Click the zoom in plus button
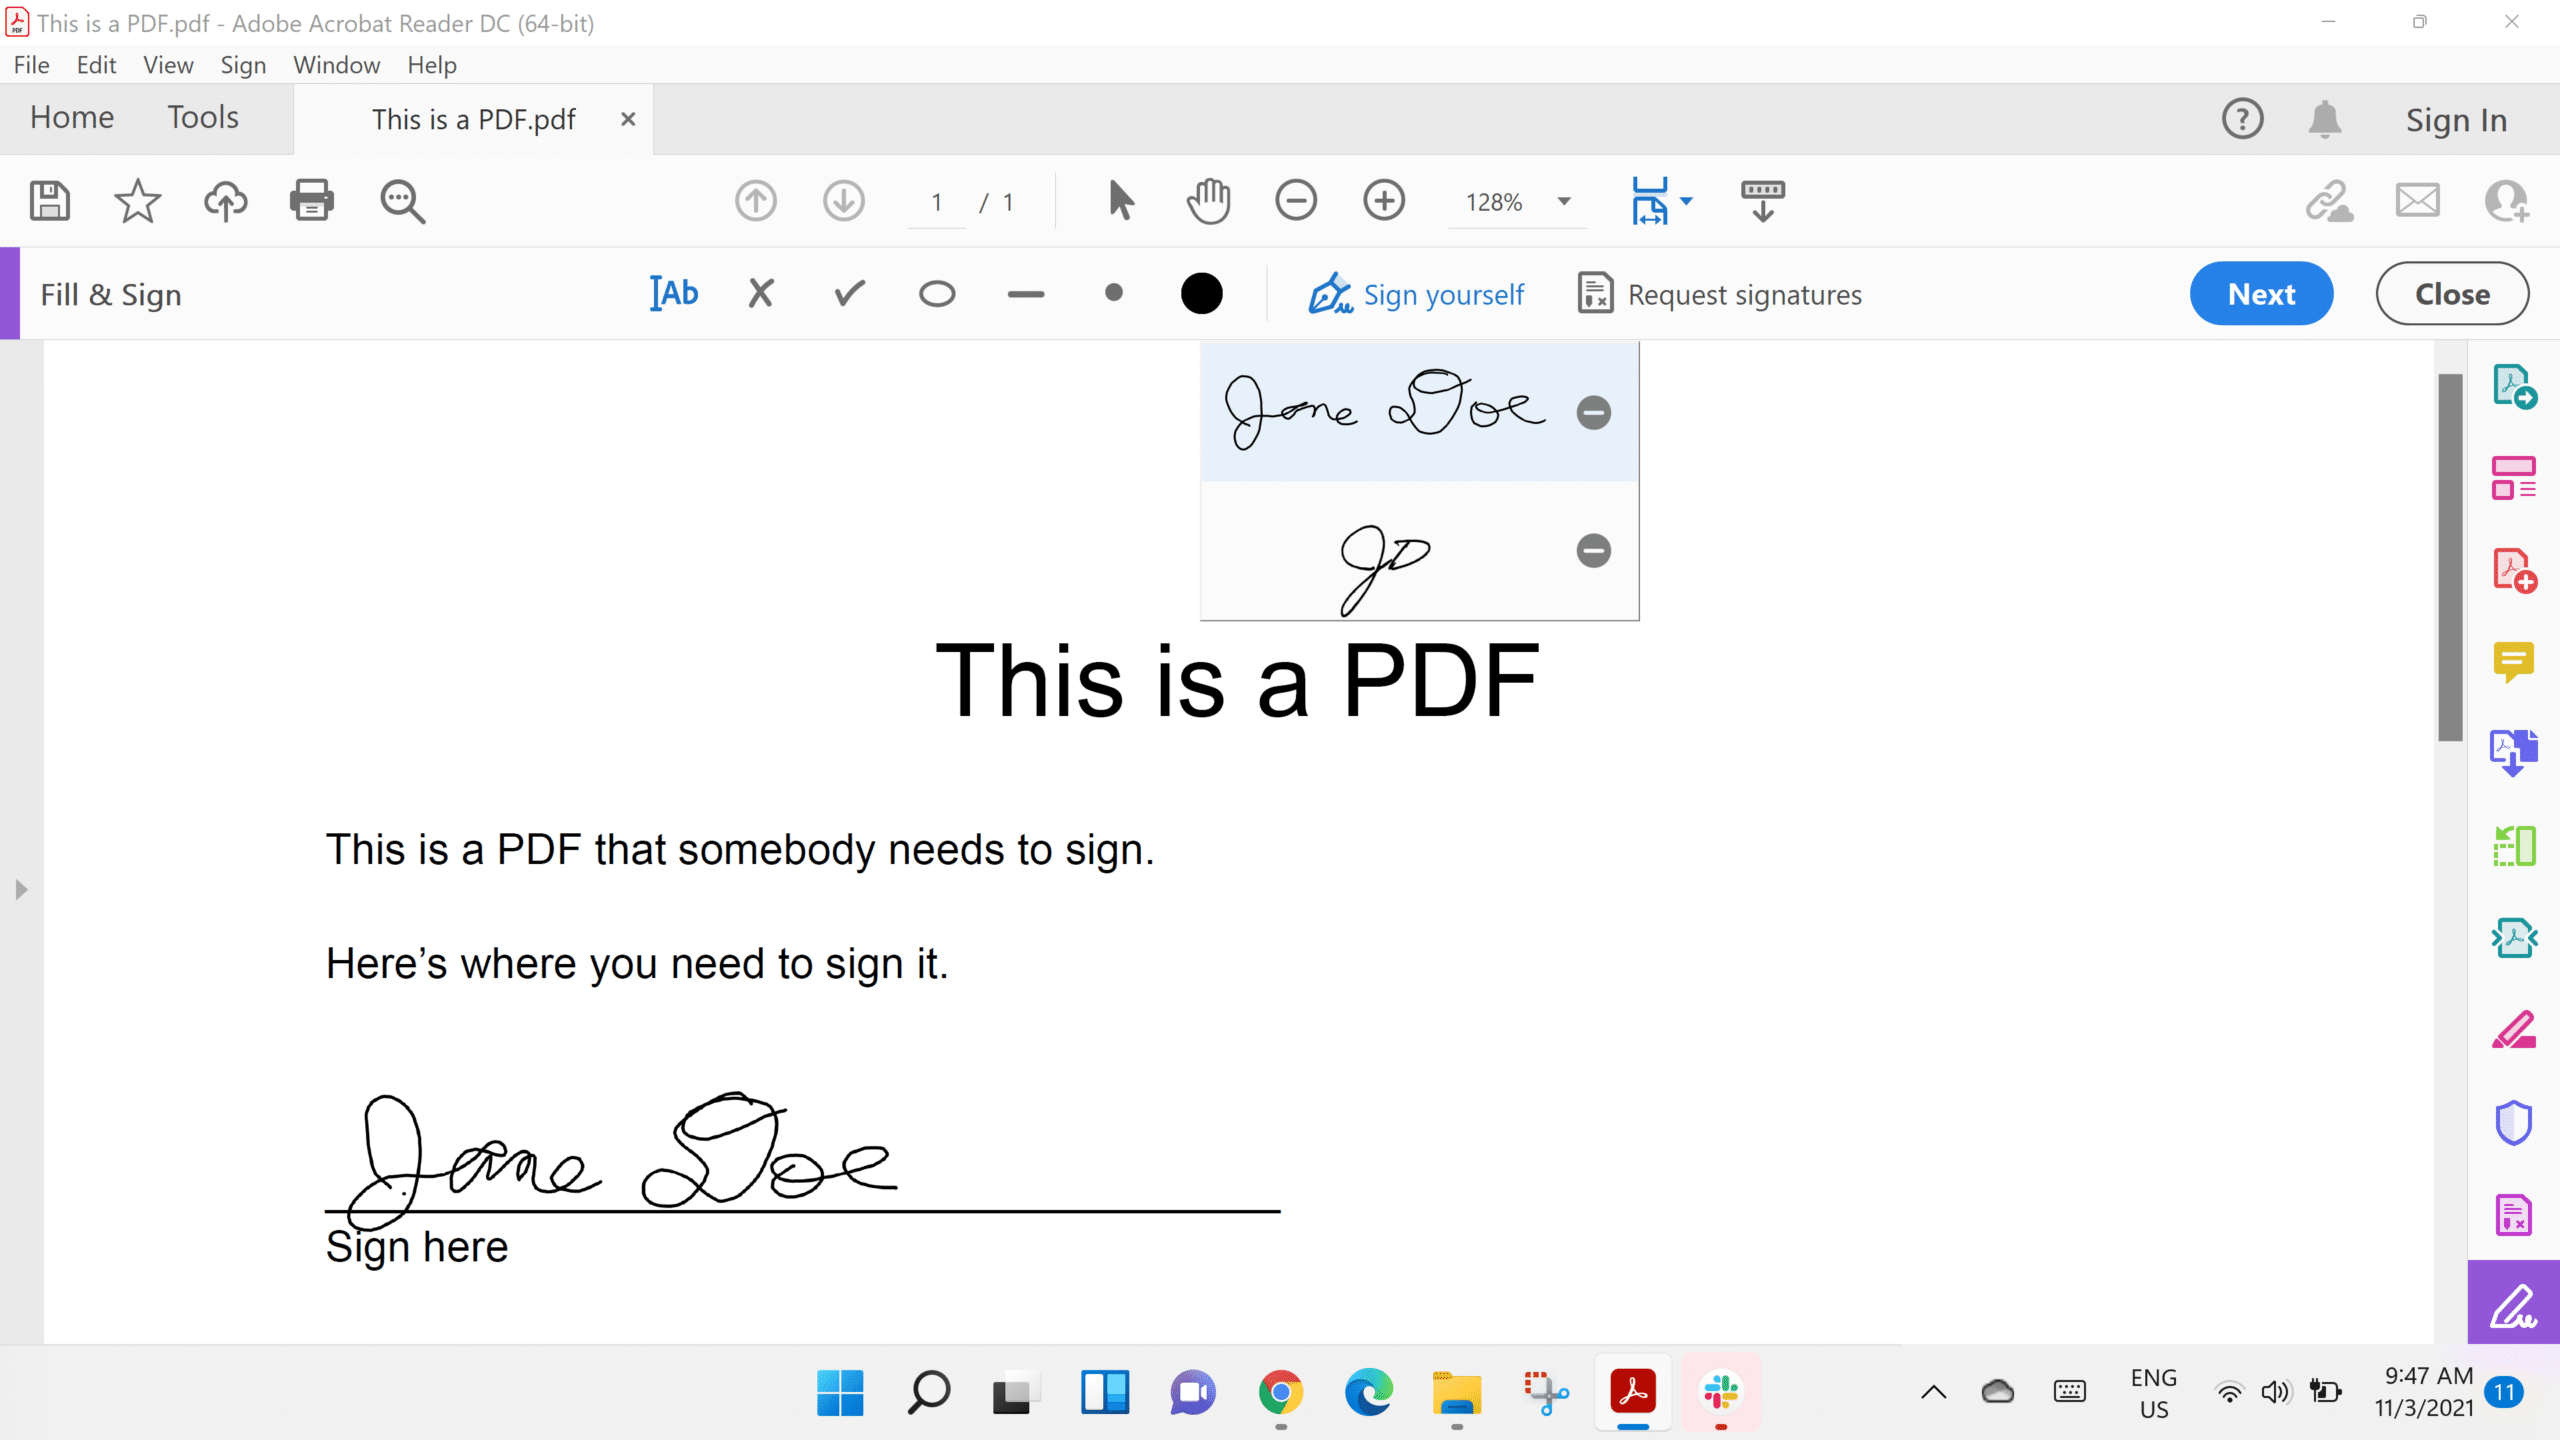 pos(1384,201)
